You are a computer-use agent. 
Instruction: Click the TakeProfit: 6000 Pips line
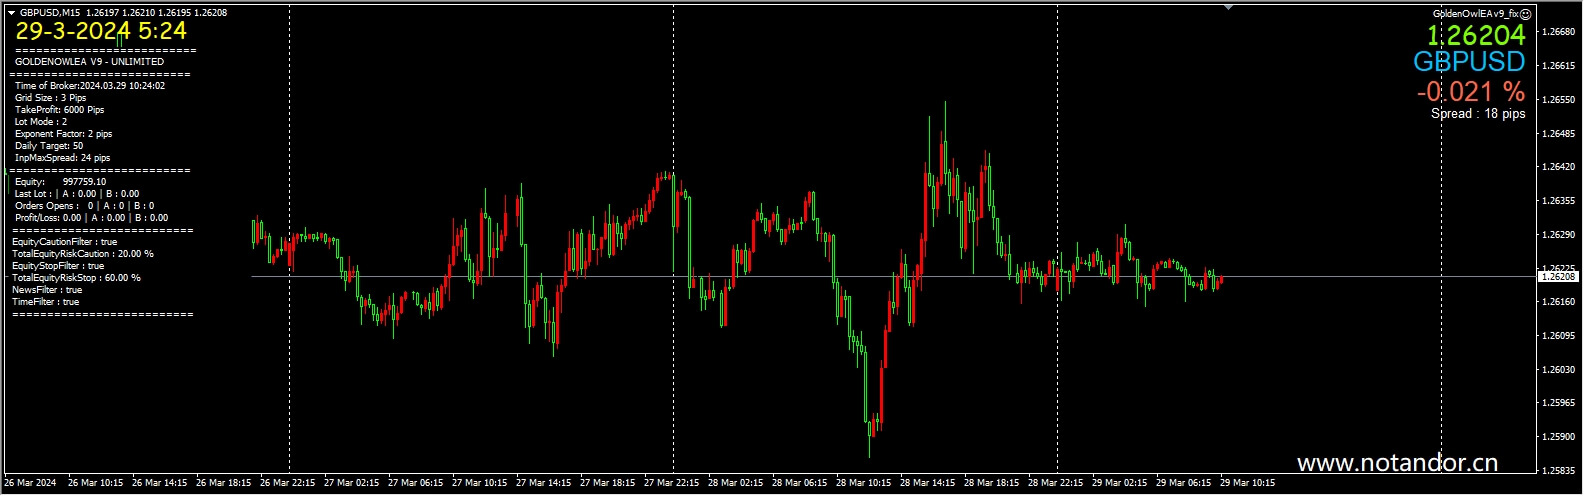coord(60,110)
